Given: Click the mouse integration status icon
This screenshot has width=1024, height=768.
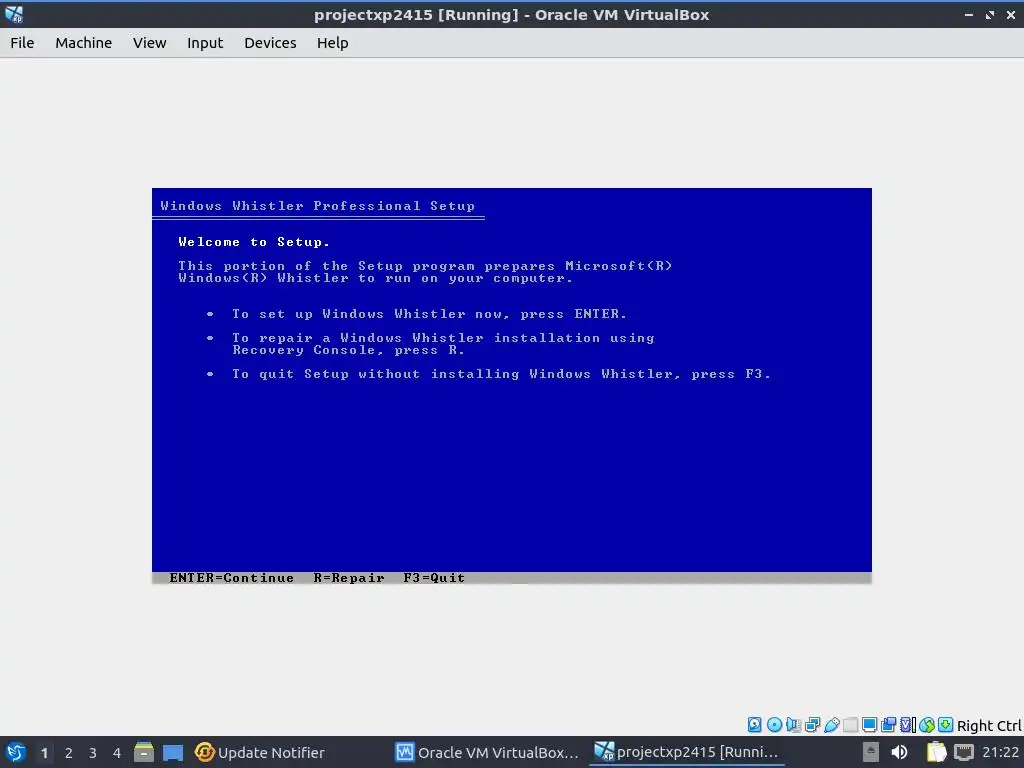Looking at the screenshot, I should 927,724.
